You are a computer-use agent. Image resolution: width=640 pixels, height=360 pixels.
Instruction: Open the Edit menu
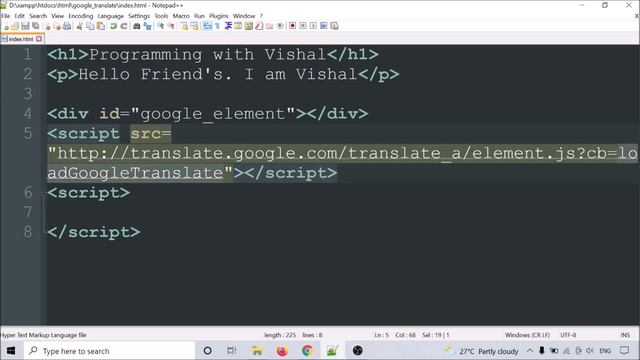coord(20,16)
